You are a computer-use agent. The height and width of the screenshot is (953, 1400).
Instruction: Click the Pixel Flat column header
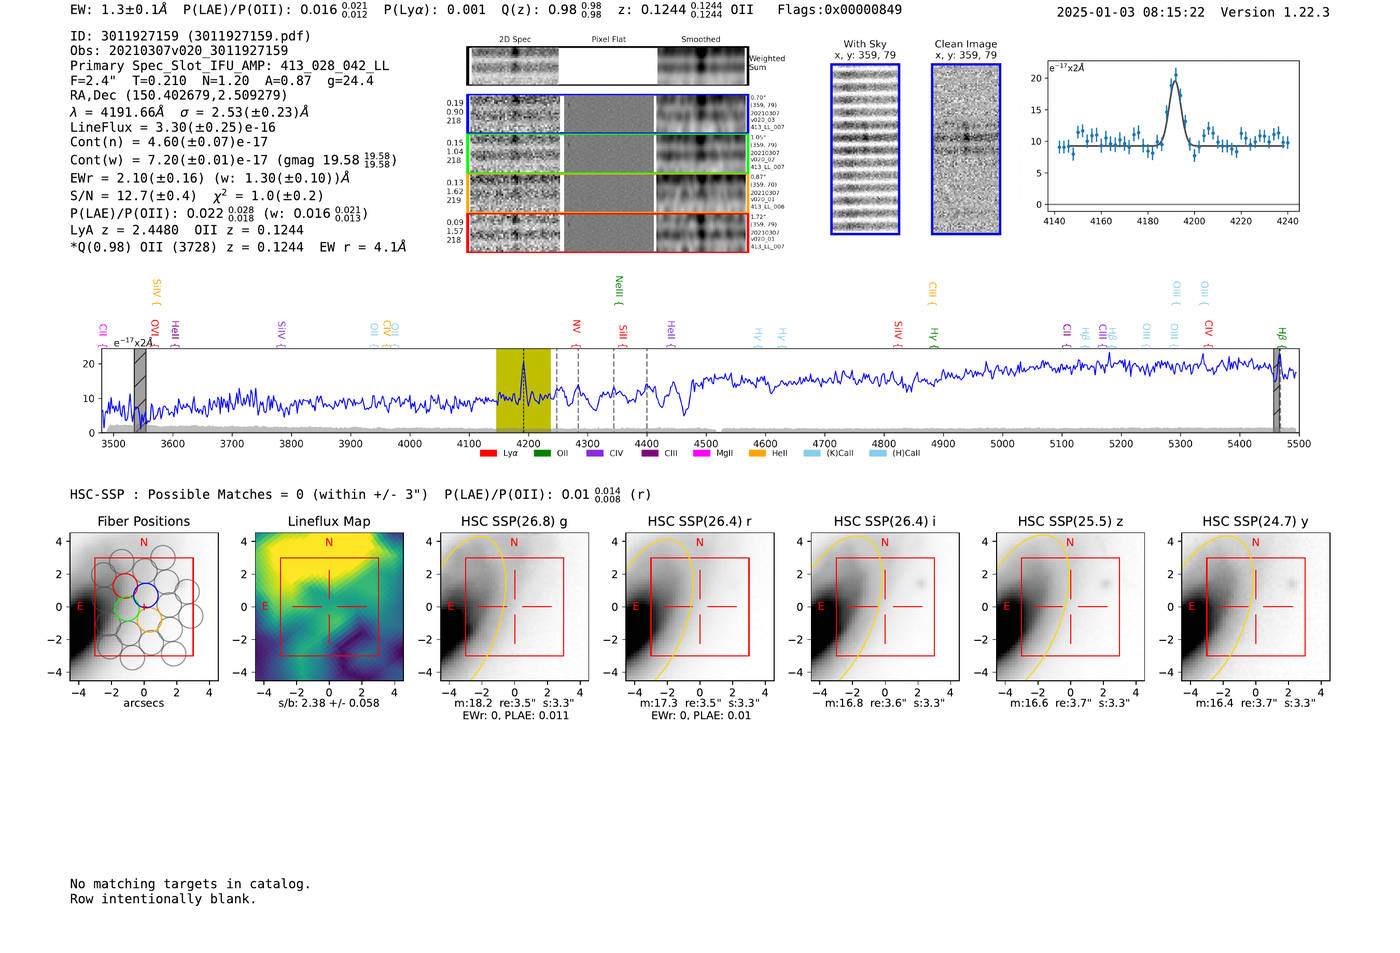pos(608,40)
